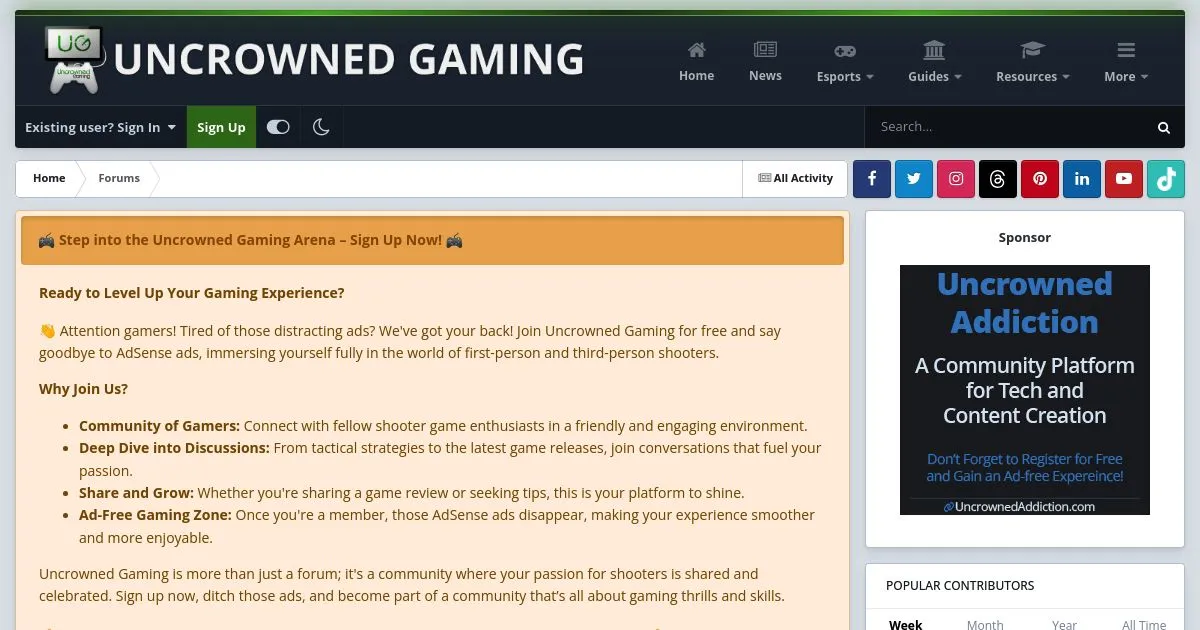Image resolution: width=1200 pixels, height=630 pixels.
Task: Click 'Deep Dive into Discussions:' bullet text
Action: pos(174,448)
